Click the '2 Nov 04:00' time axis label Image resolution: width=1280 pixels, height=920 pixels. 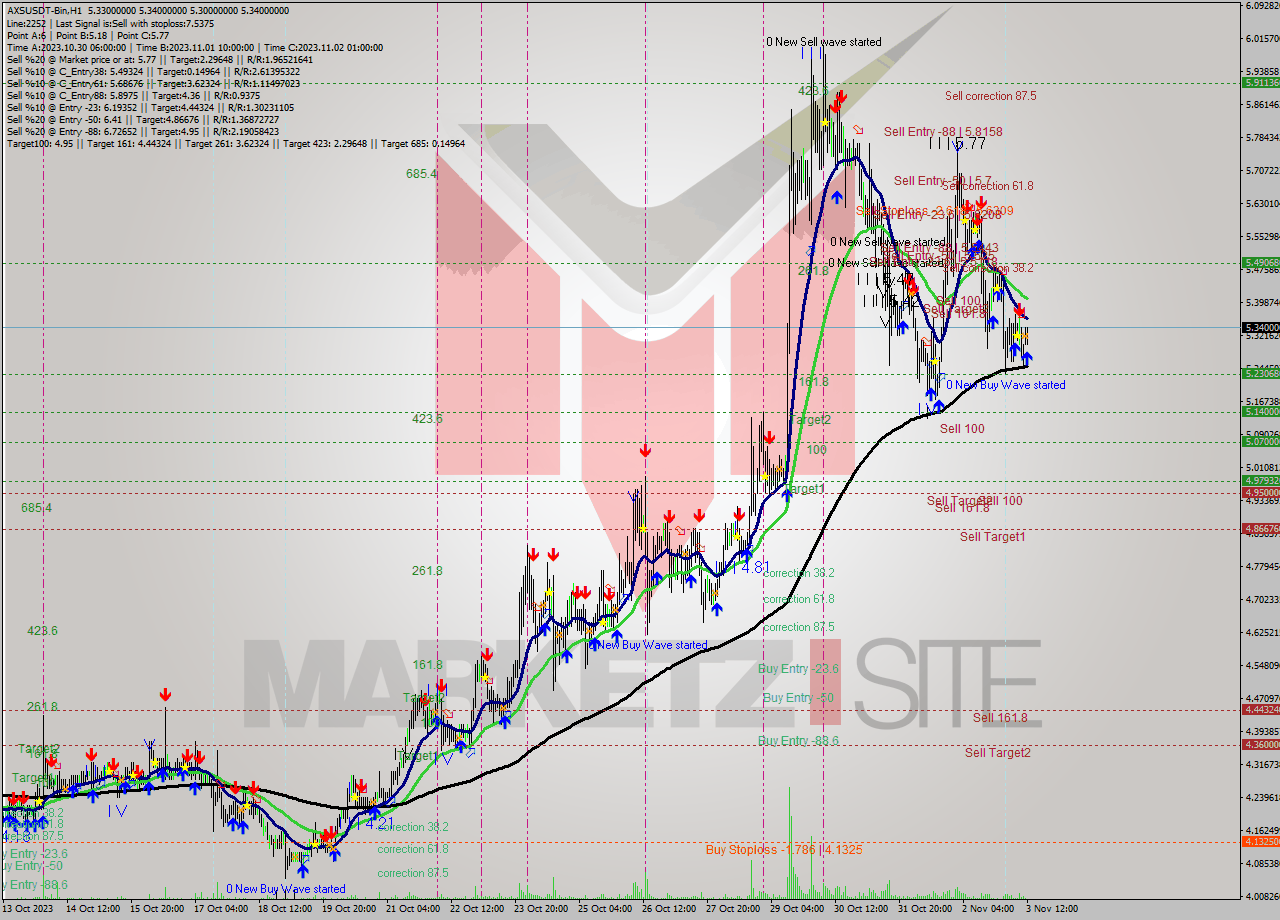point(988,909)
